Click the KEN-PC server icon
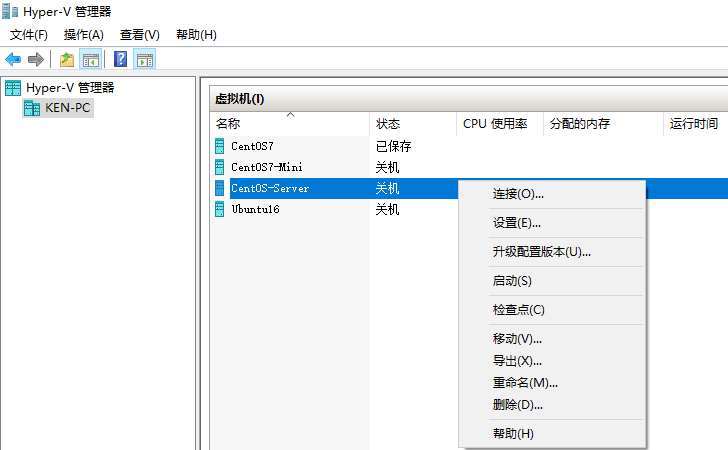728x450 pixels. (x=32, y=108)
